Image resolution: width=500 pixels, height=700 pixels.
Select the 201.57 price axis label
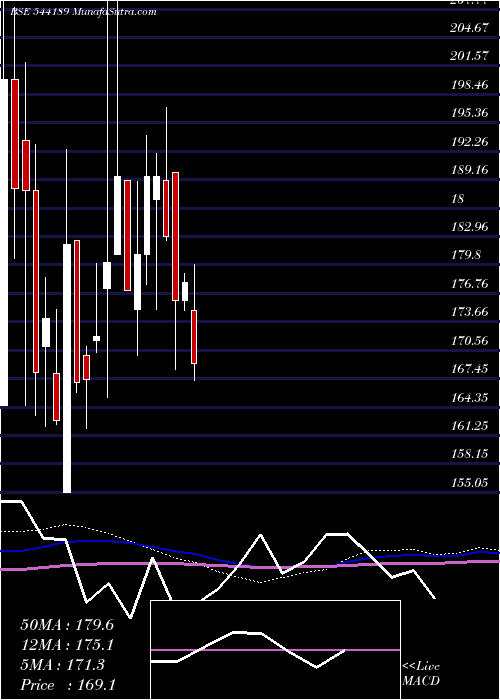(x=468, y=56)
